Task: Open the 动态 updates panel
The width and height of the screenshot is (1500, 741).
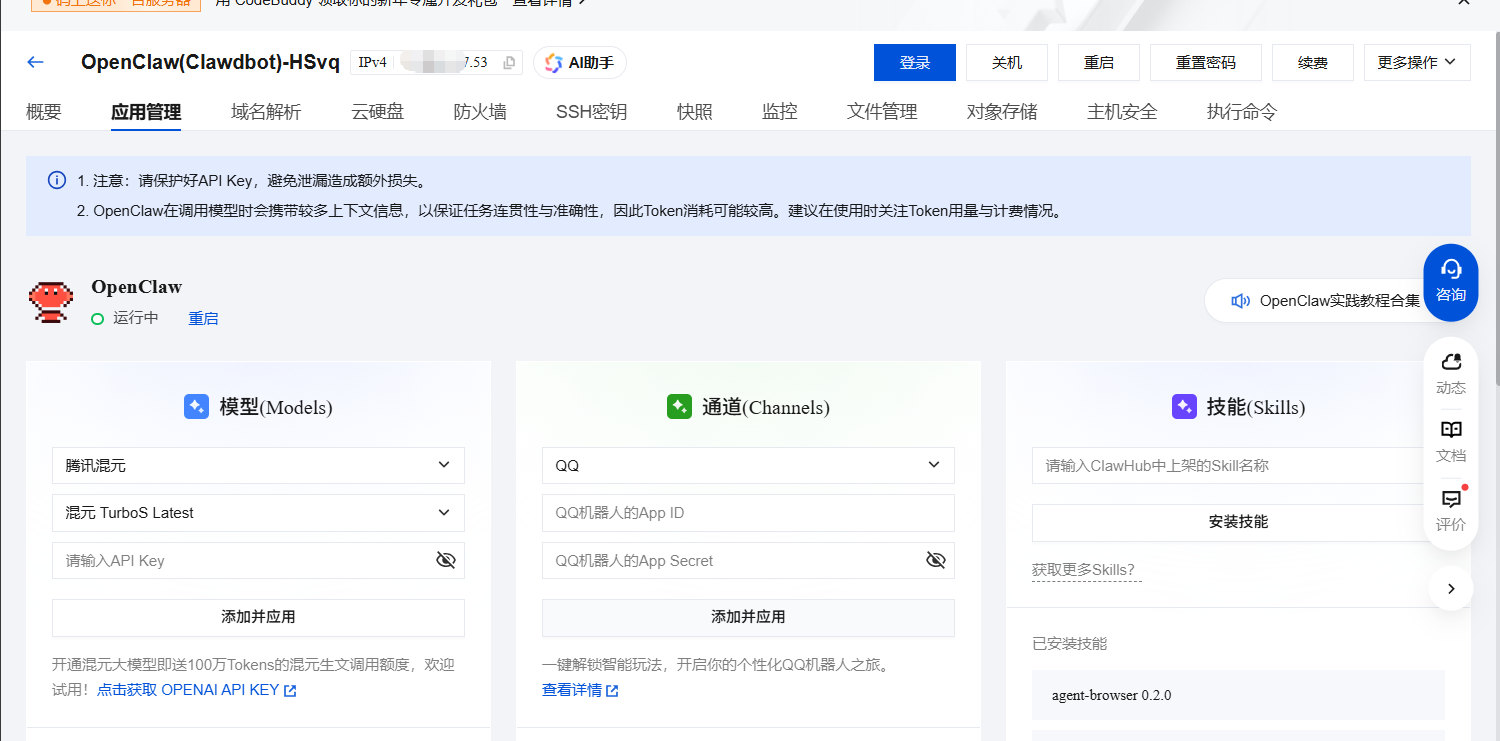Action: [x=1450, y=373]
